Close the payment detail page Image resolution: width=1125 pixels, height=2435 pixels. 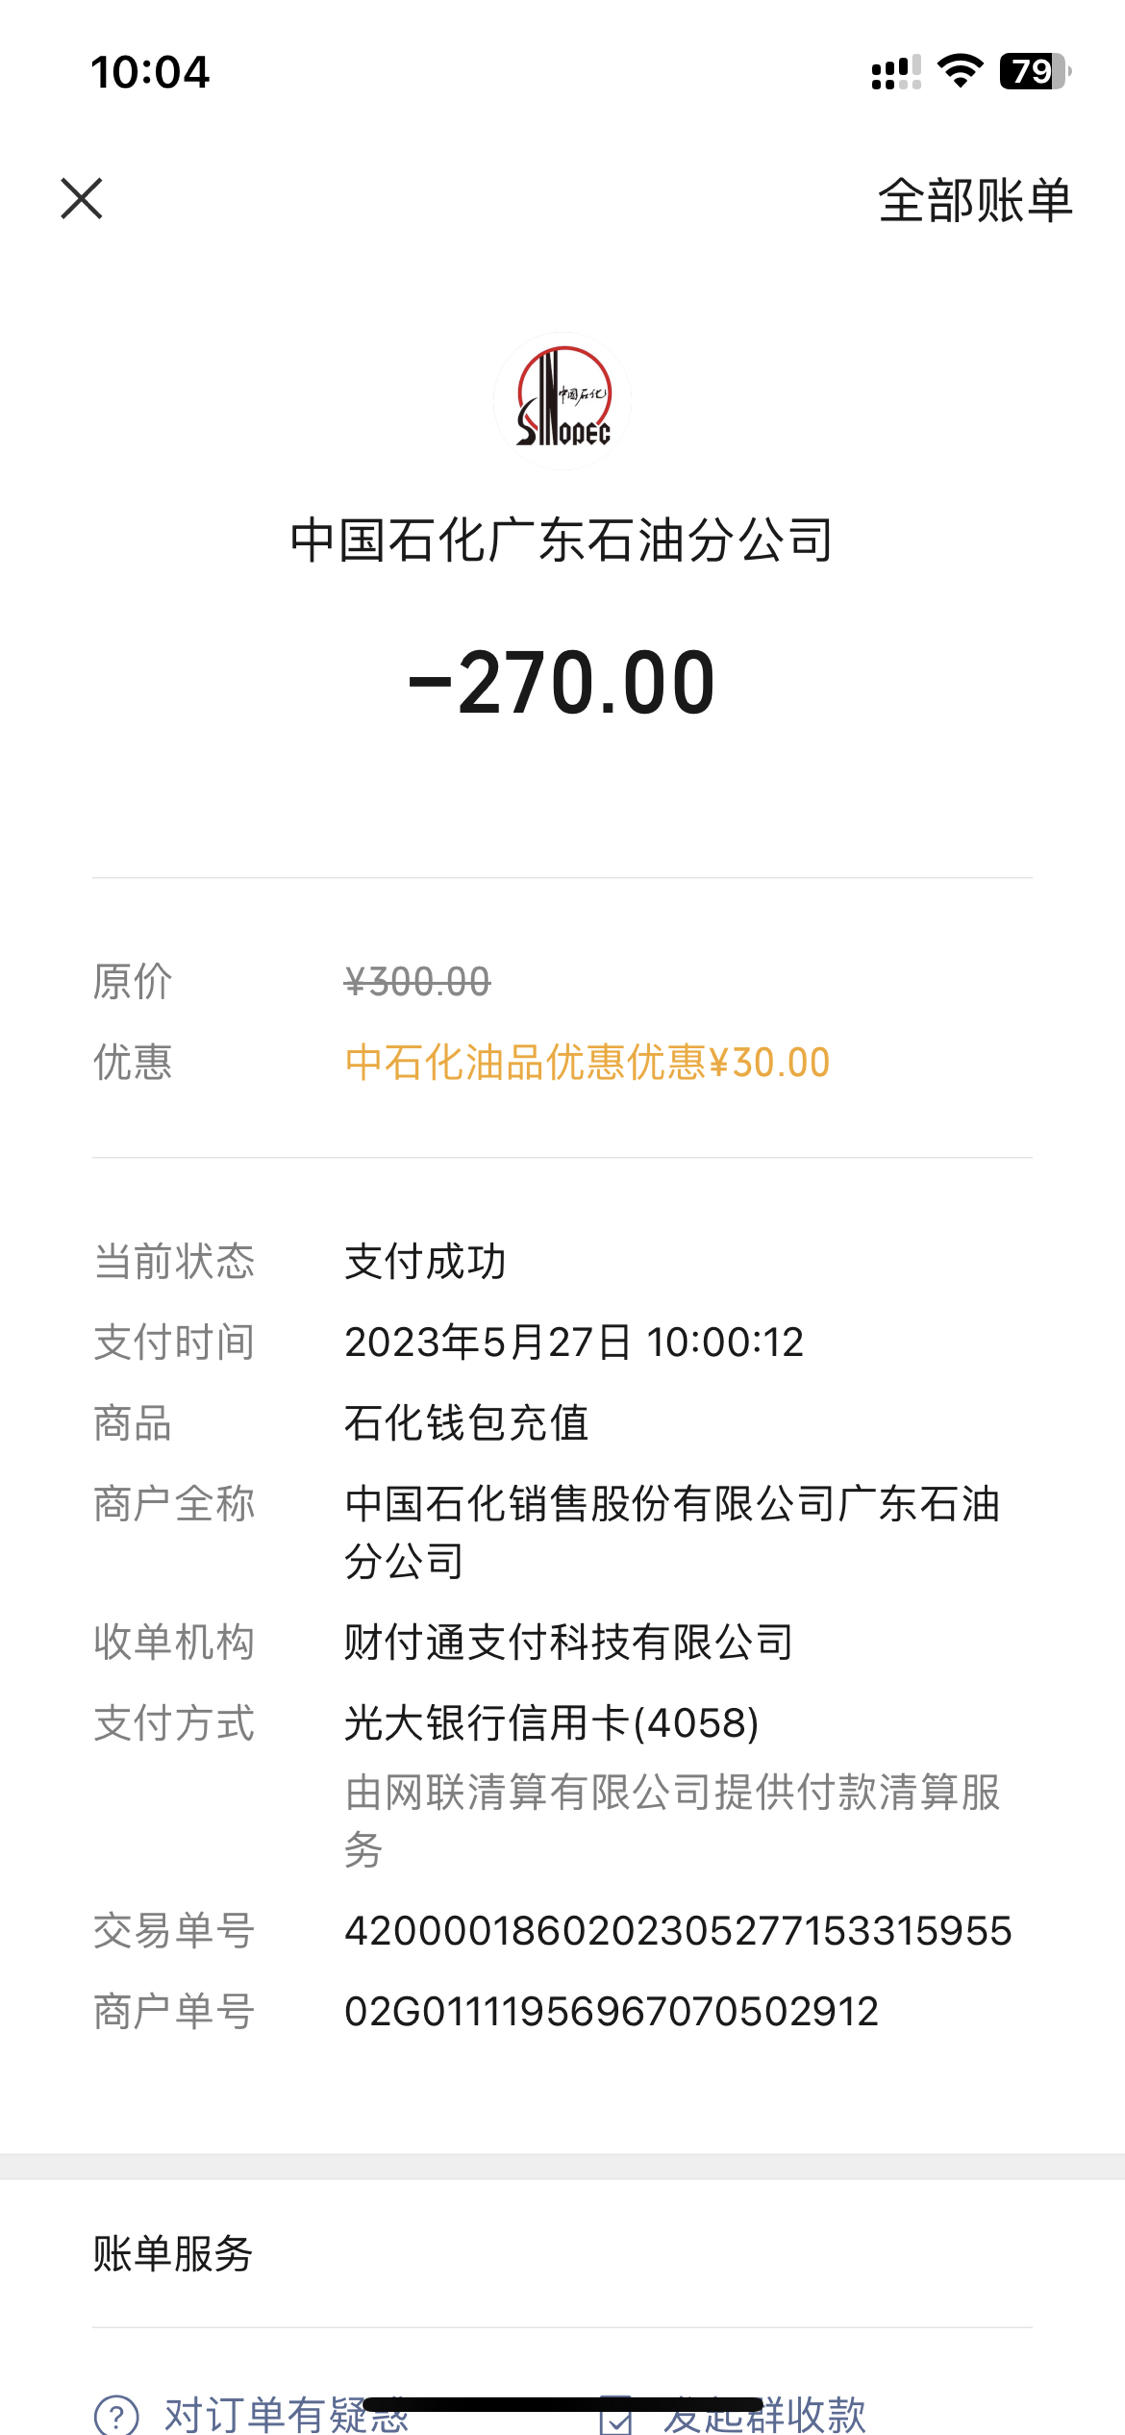click(81, 198)
